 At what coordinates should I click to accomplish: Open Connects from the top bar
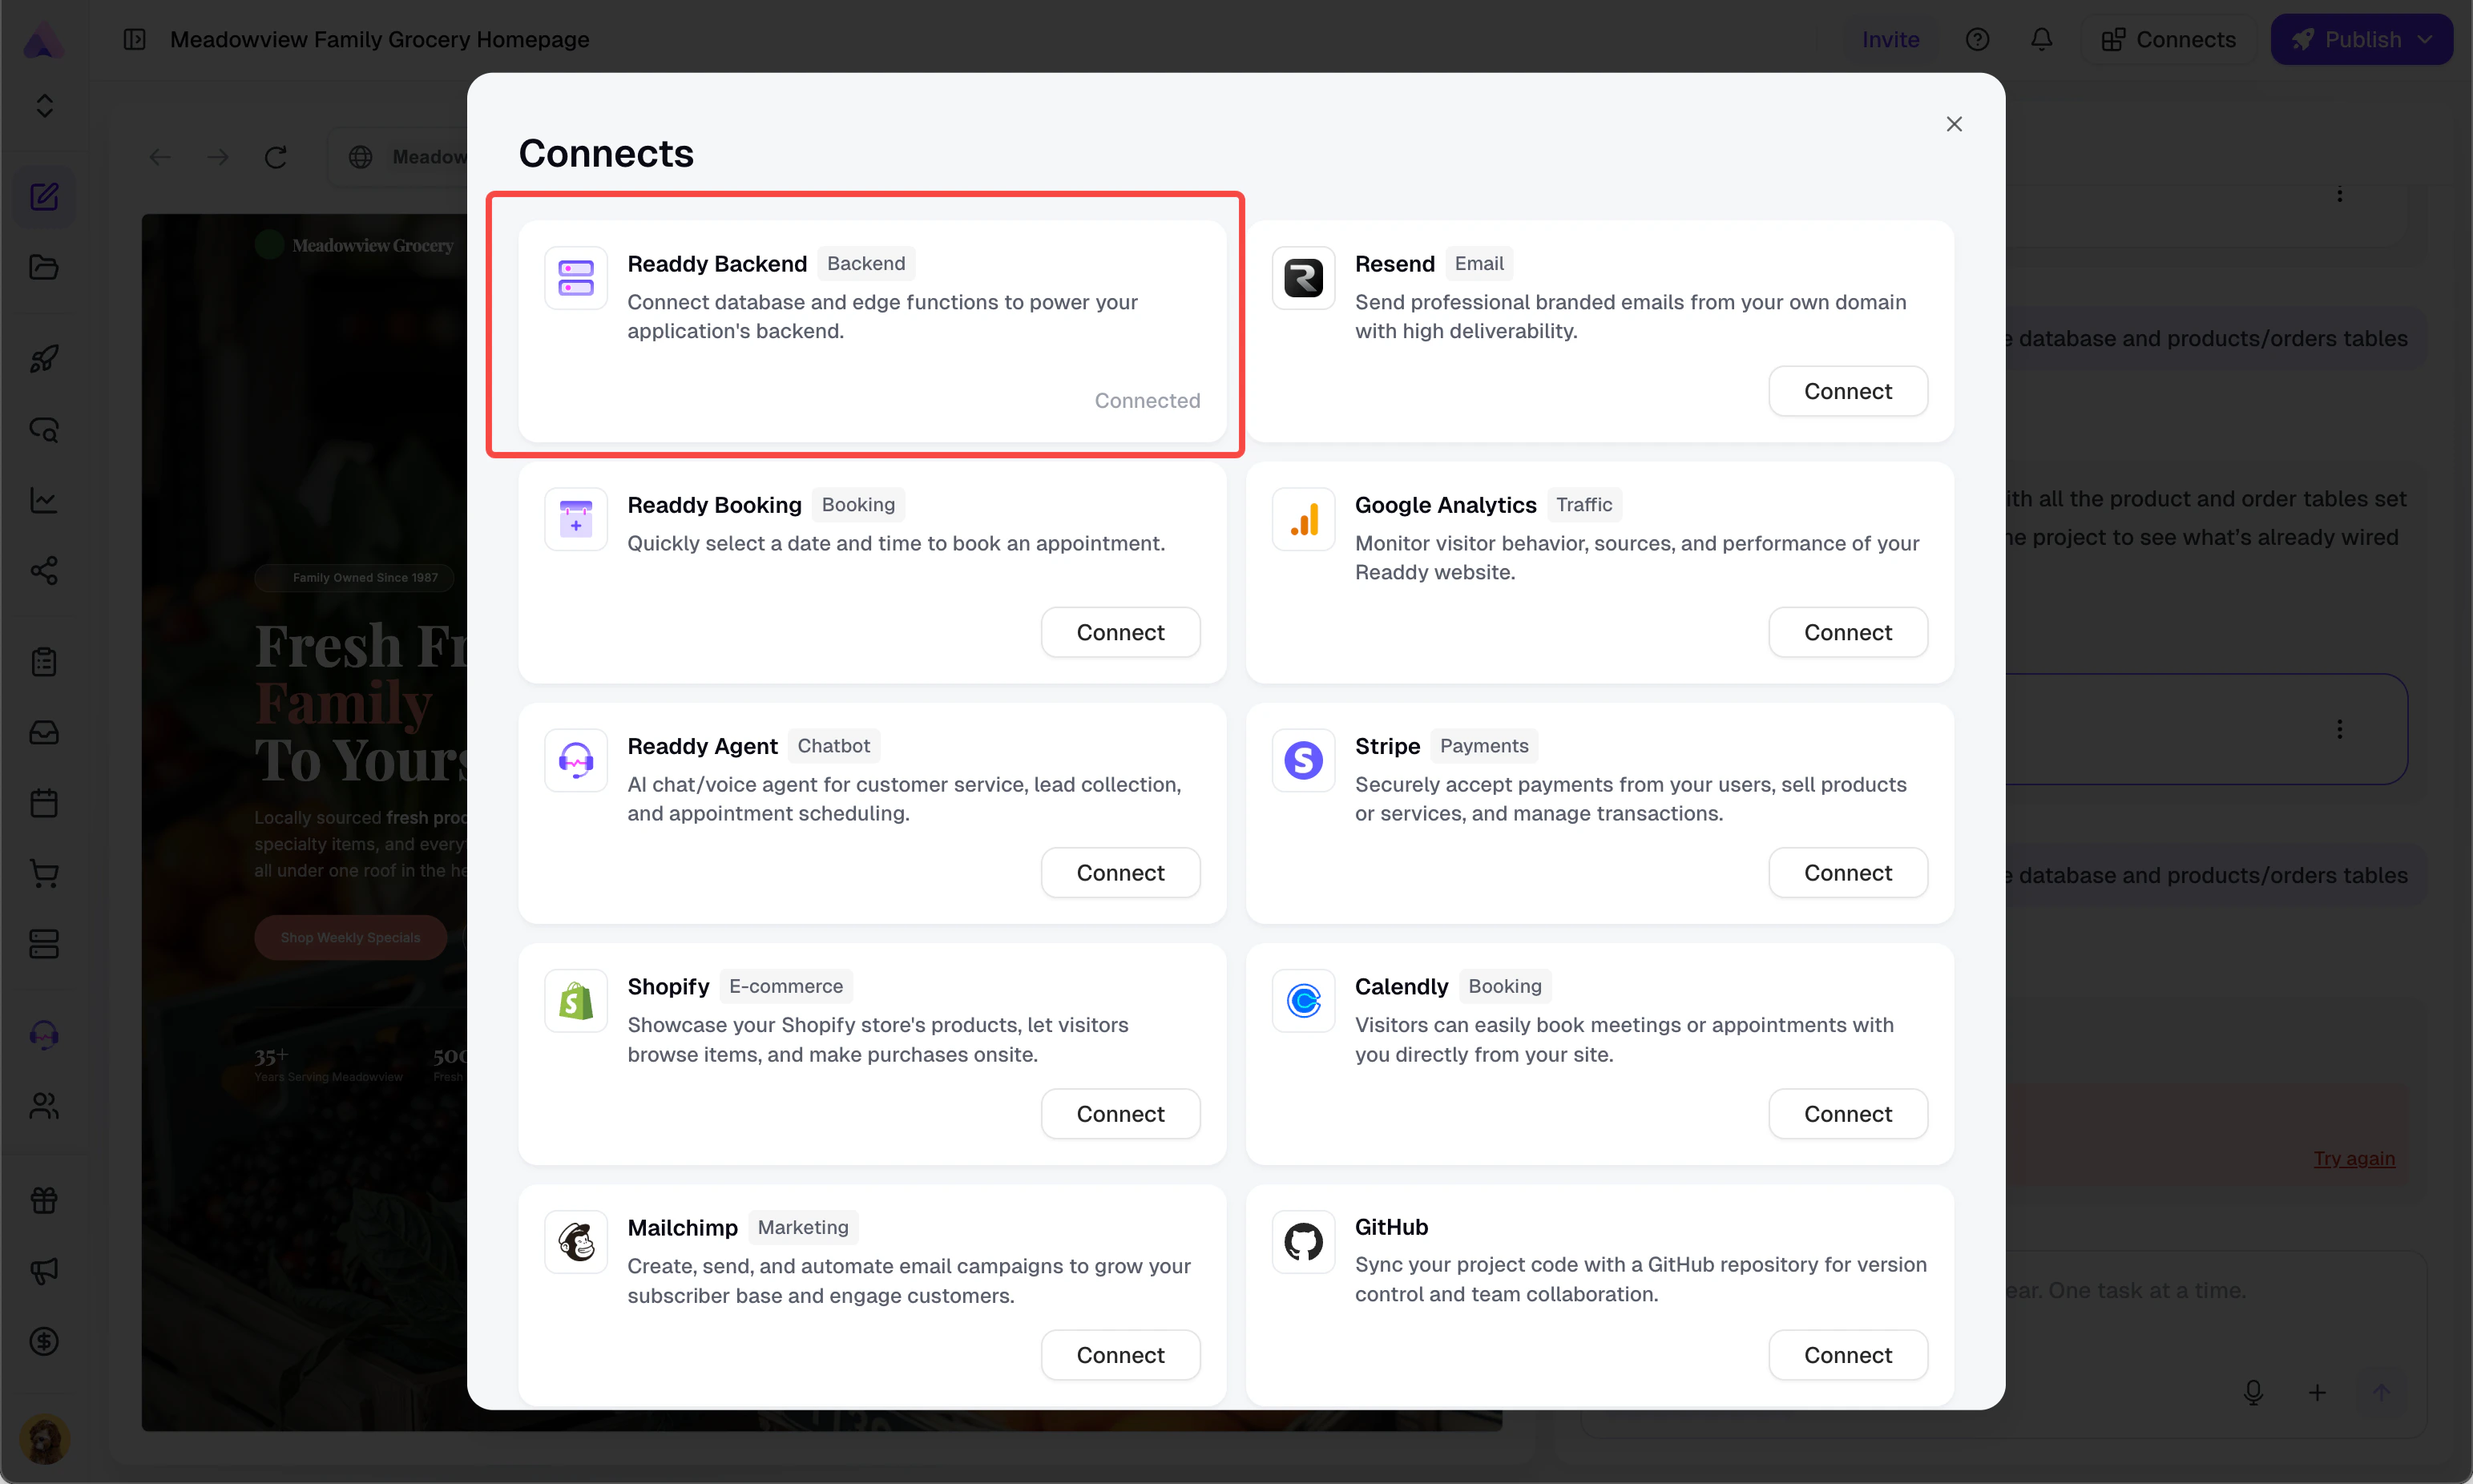(x=2168, y=40)
